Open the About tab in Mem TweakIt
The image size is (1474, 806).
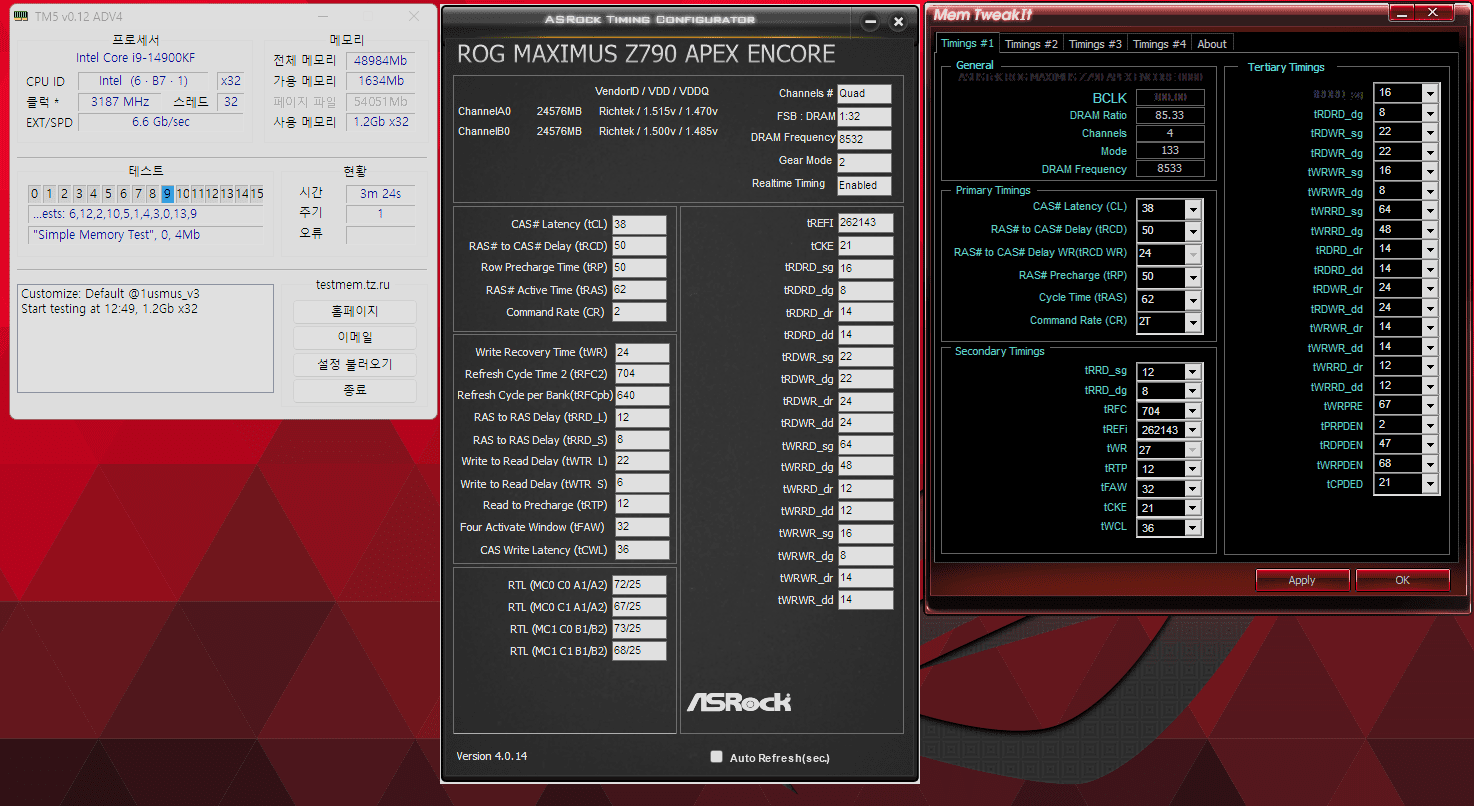(1212, 44)
